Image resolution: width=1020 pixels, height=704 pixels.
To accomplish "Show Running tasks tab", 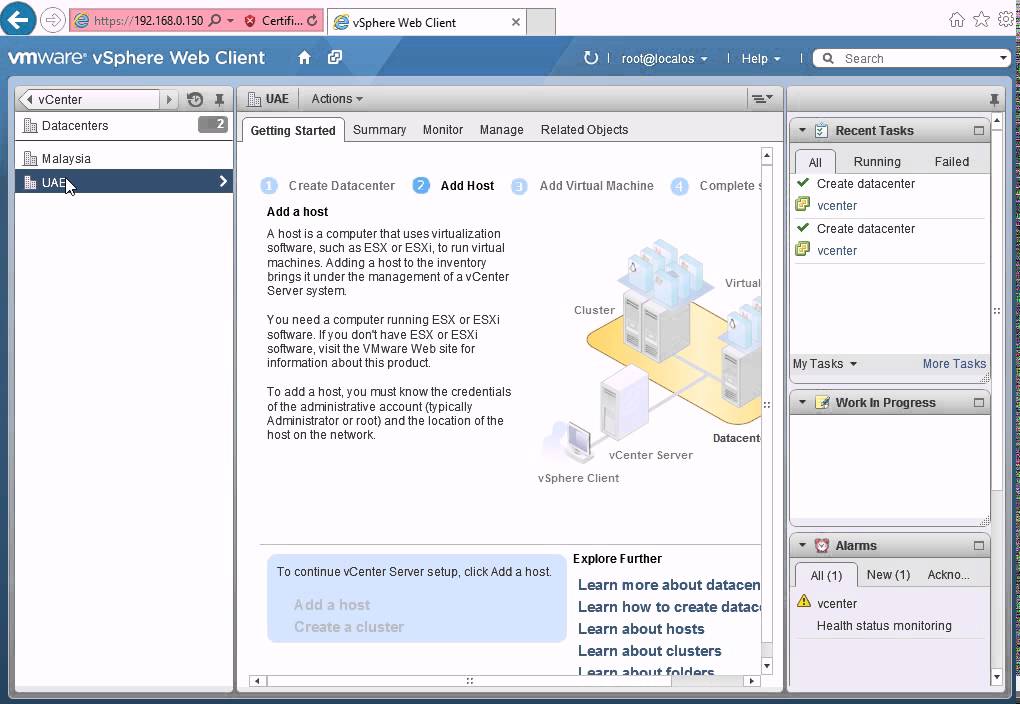I will click(x=877, y=161).
